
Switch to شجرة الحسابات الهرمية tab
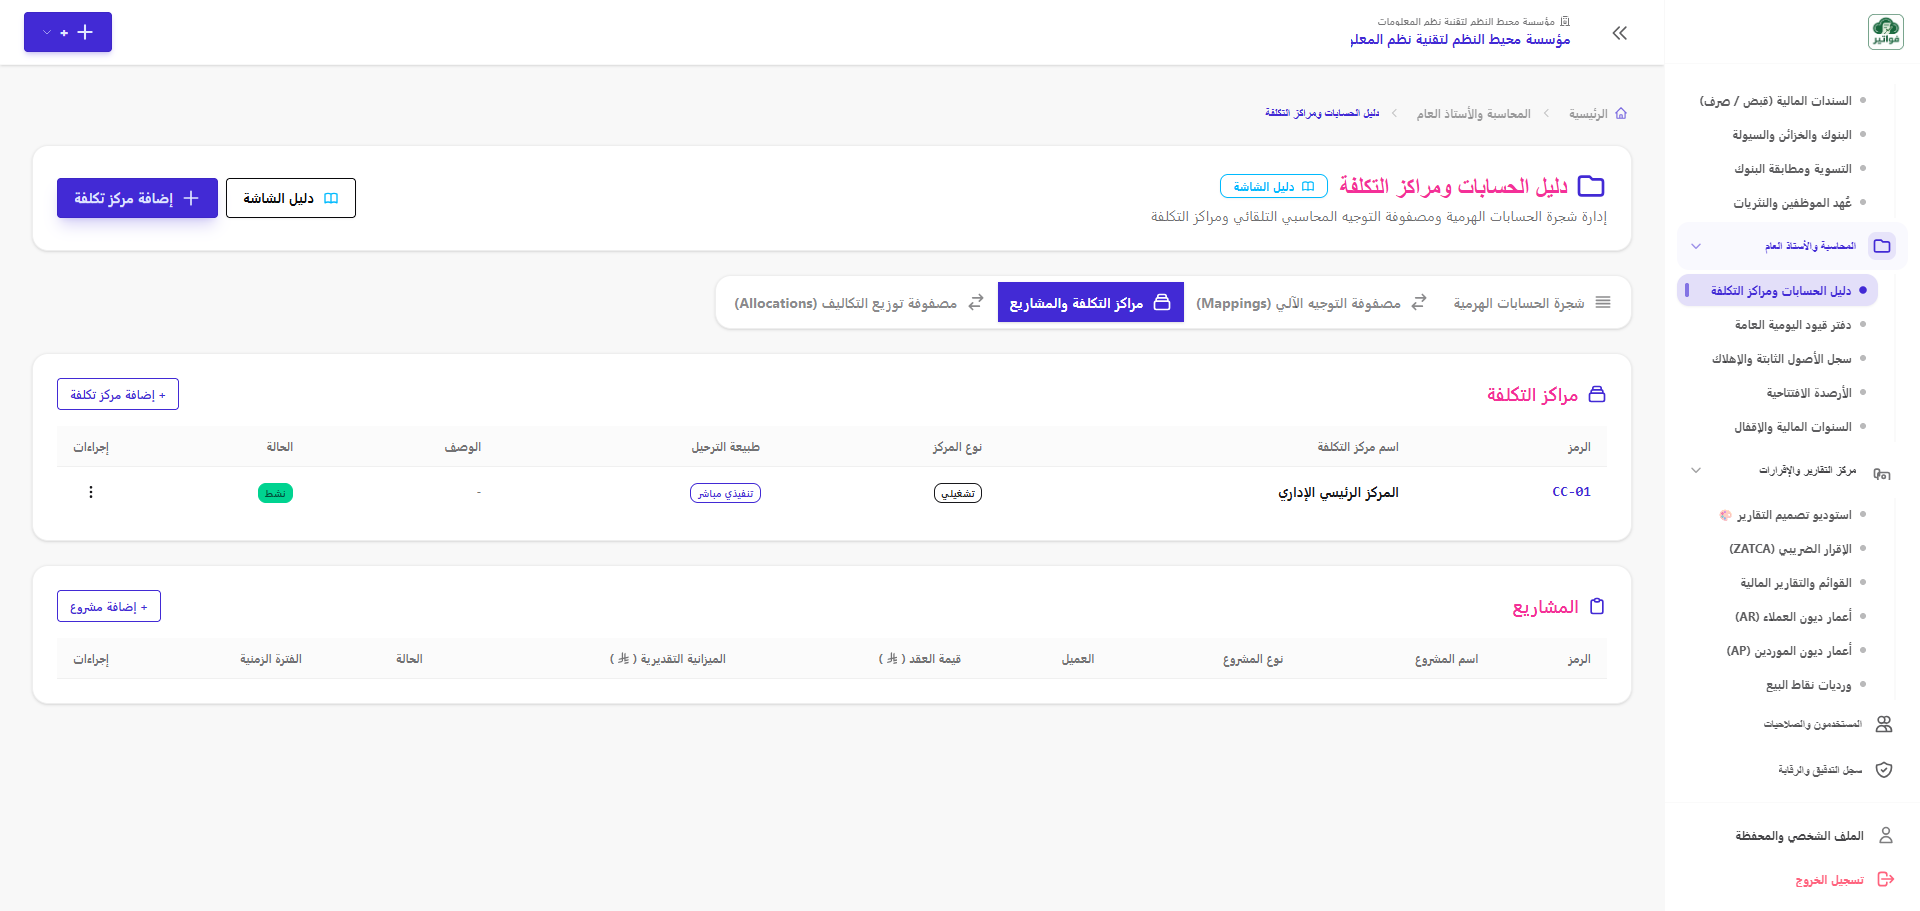click(x=1532, y=303)
